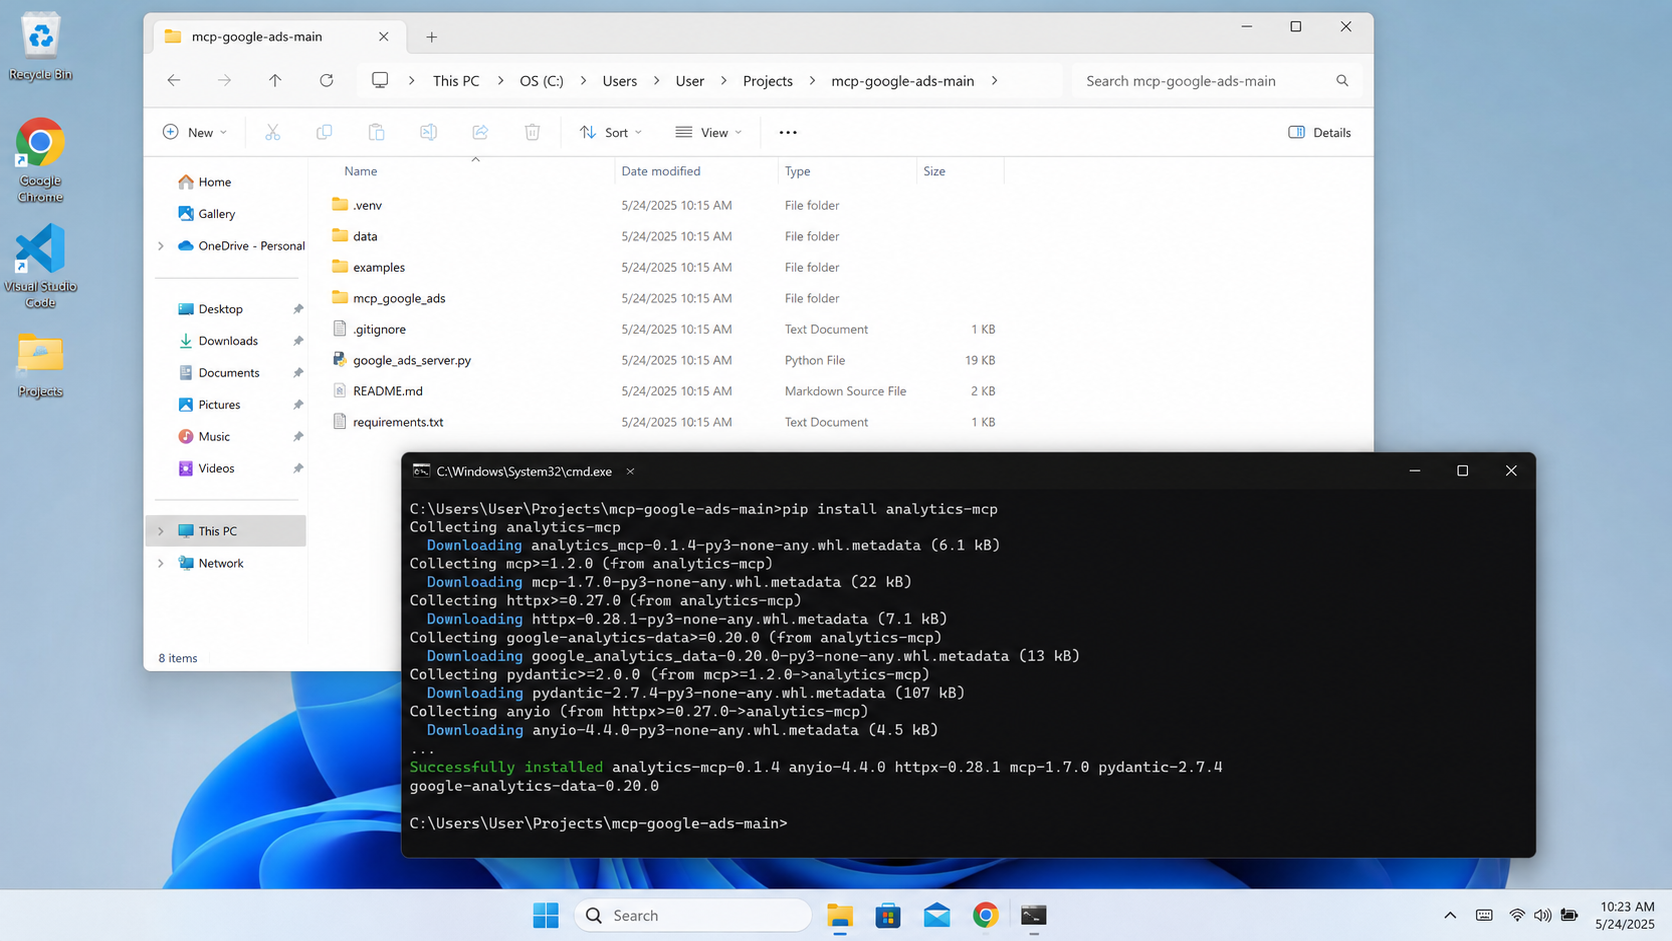Open the Mail app from taskbar
This screenshot has width=1672, height=941.
(937, 915)
